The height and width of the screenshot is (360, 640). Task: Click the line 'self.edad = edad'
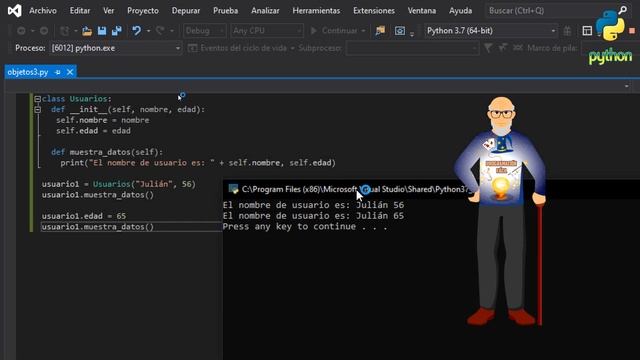tap(93, 131)
